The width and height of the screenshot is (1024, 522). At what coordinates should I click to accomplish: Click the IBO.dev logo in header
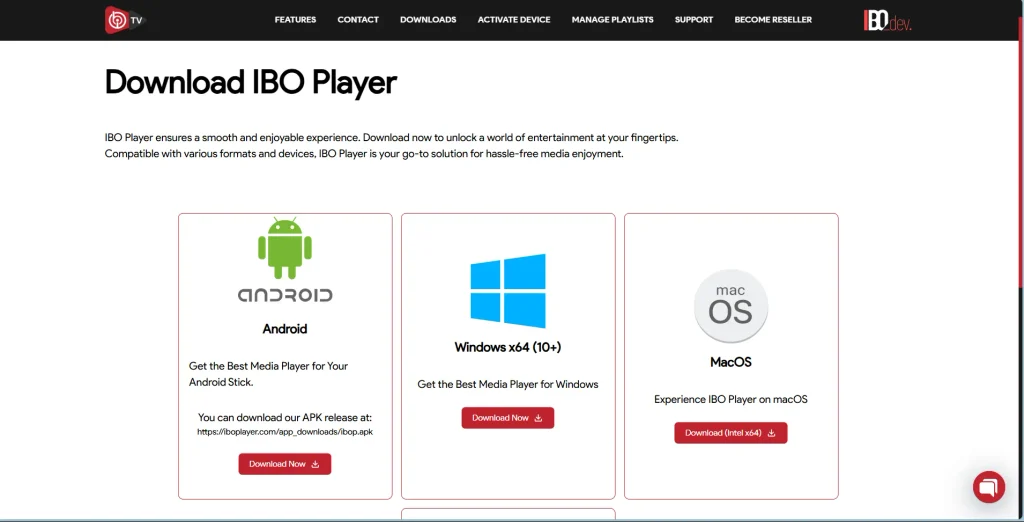pos(887,20)
